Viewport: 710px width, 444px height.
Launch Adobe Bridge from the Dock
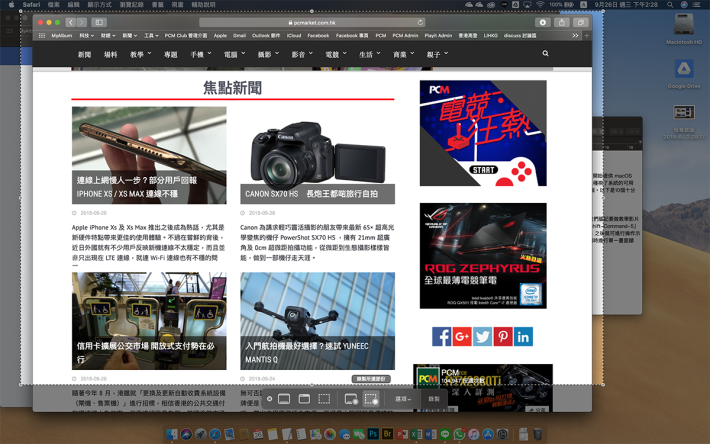[387, 434]
